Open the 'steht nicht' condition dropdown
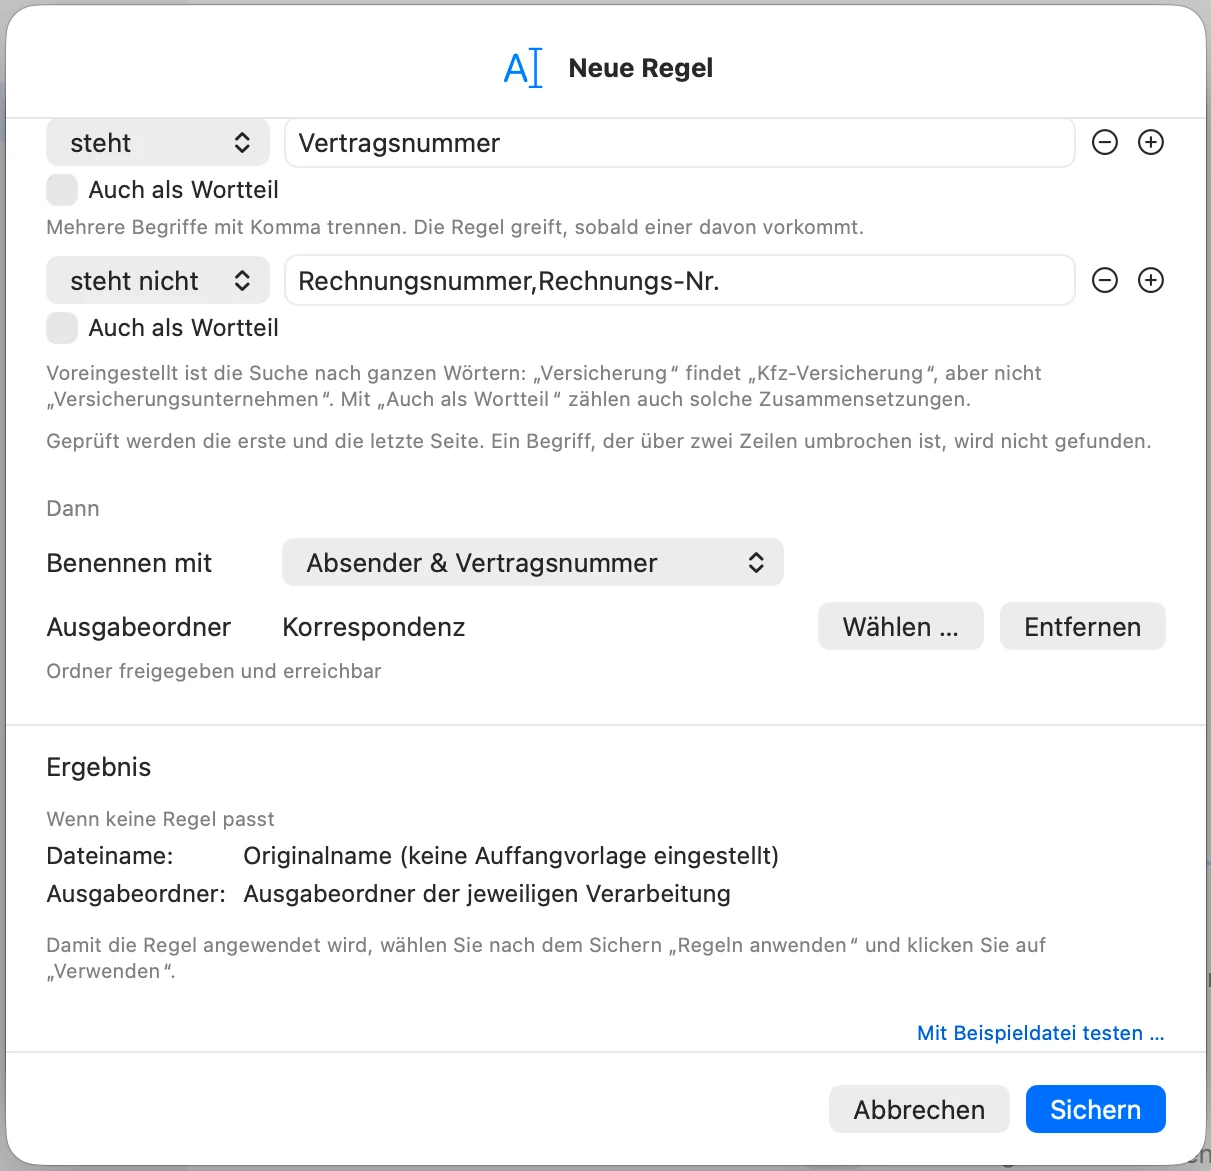This screenshot has height=1171, width=1211. (158, 281)
